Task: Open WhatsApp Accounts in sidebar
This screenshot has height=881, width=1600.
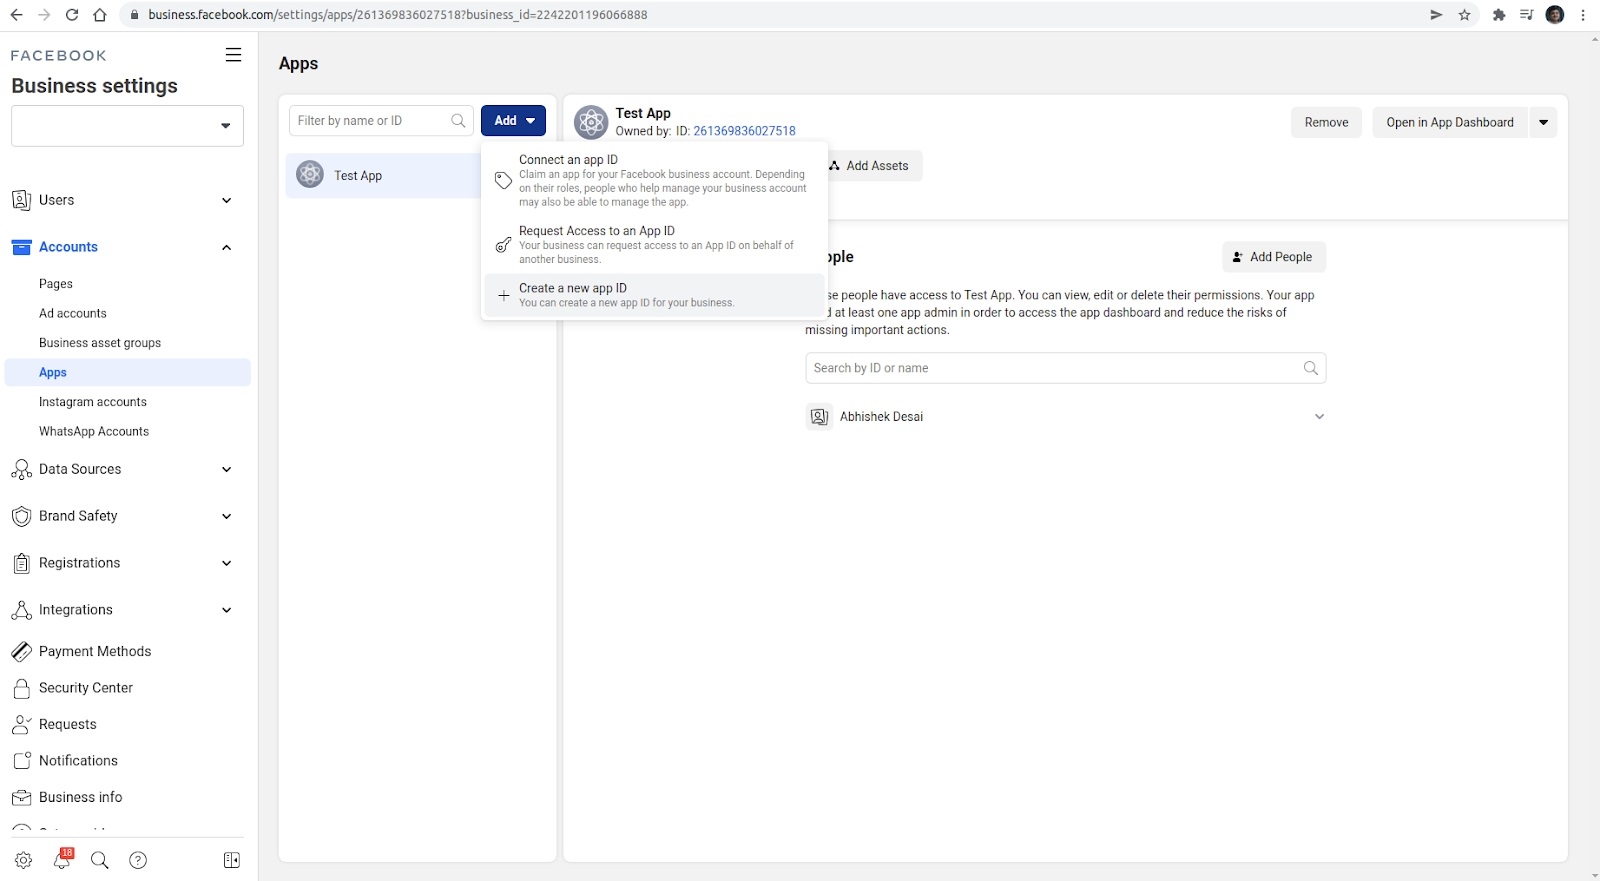Action: [x=94, y=432]
